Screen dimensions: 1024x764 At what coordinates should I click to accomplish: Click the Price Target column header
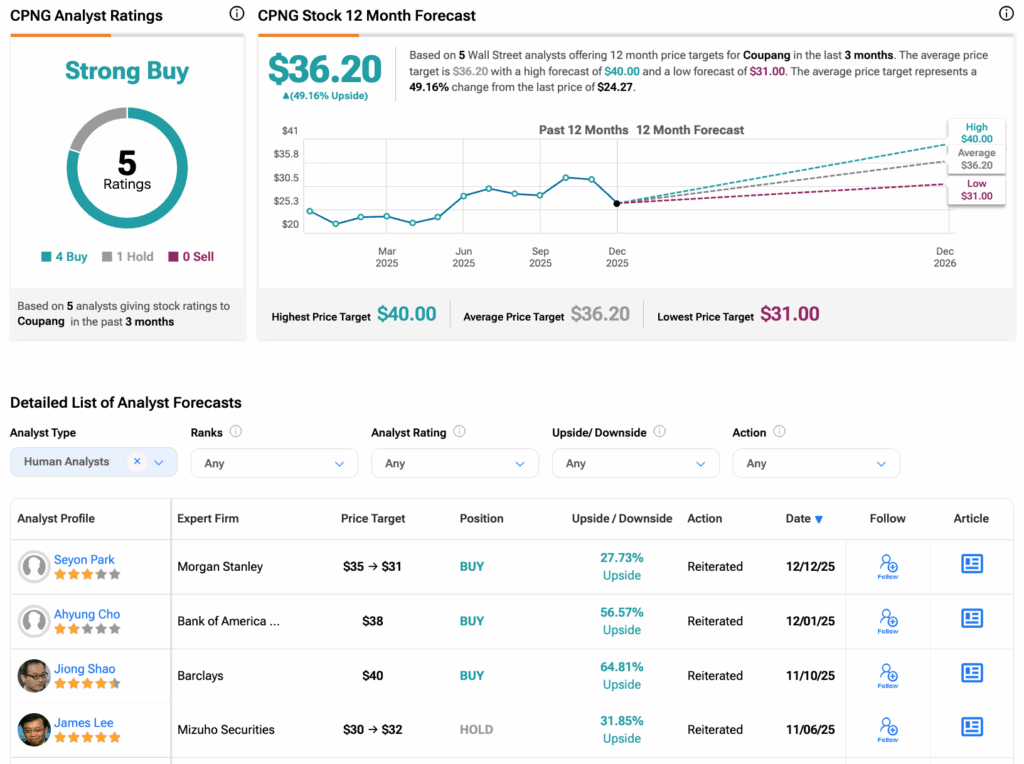[x=372, y=519]
